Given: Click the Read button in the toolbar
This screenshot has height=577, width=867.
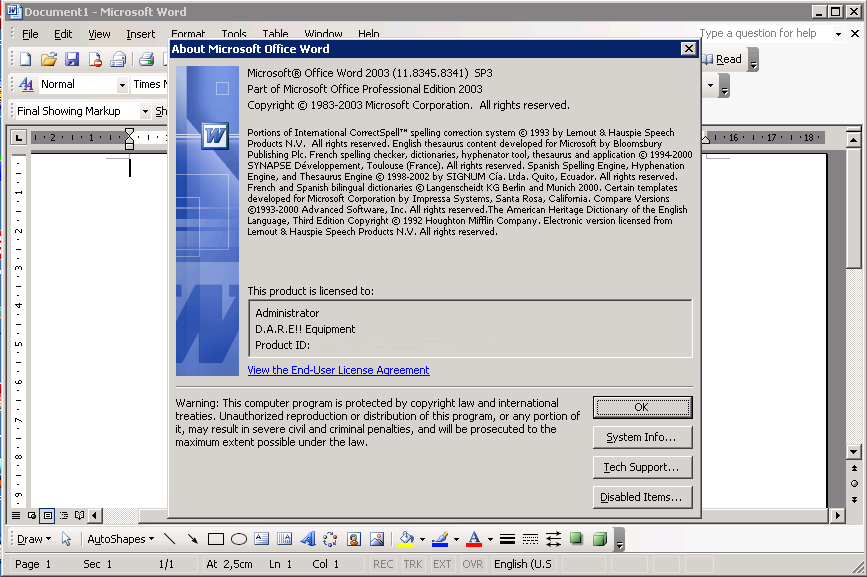Looking at the screenshot, I should pos(723,59).
